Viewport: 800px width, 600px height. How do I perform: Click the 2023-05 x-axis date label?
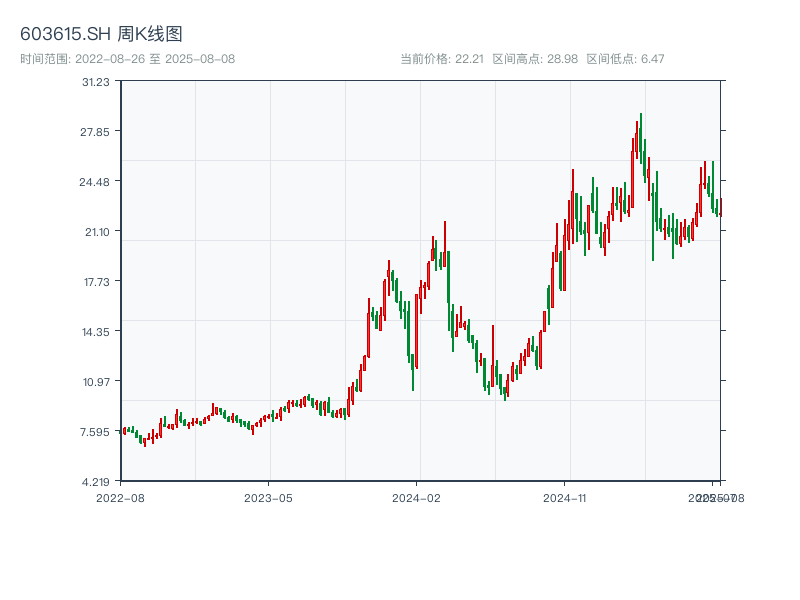pos(268,497)
